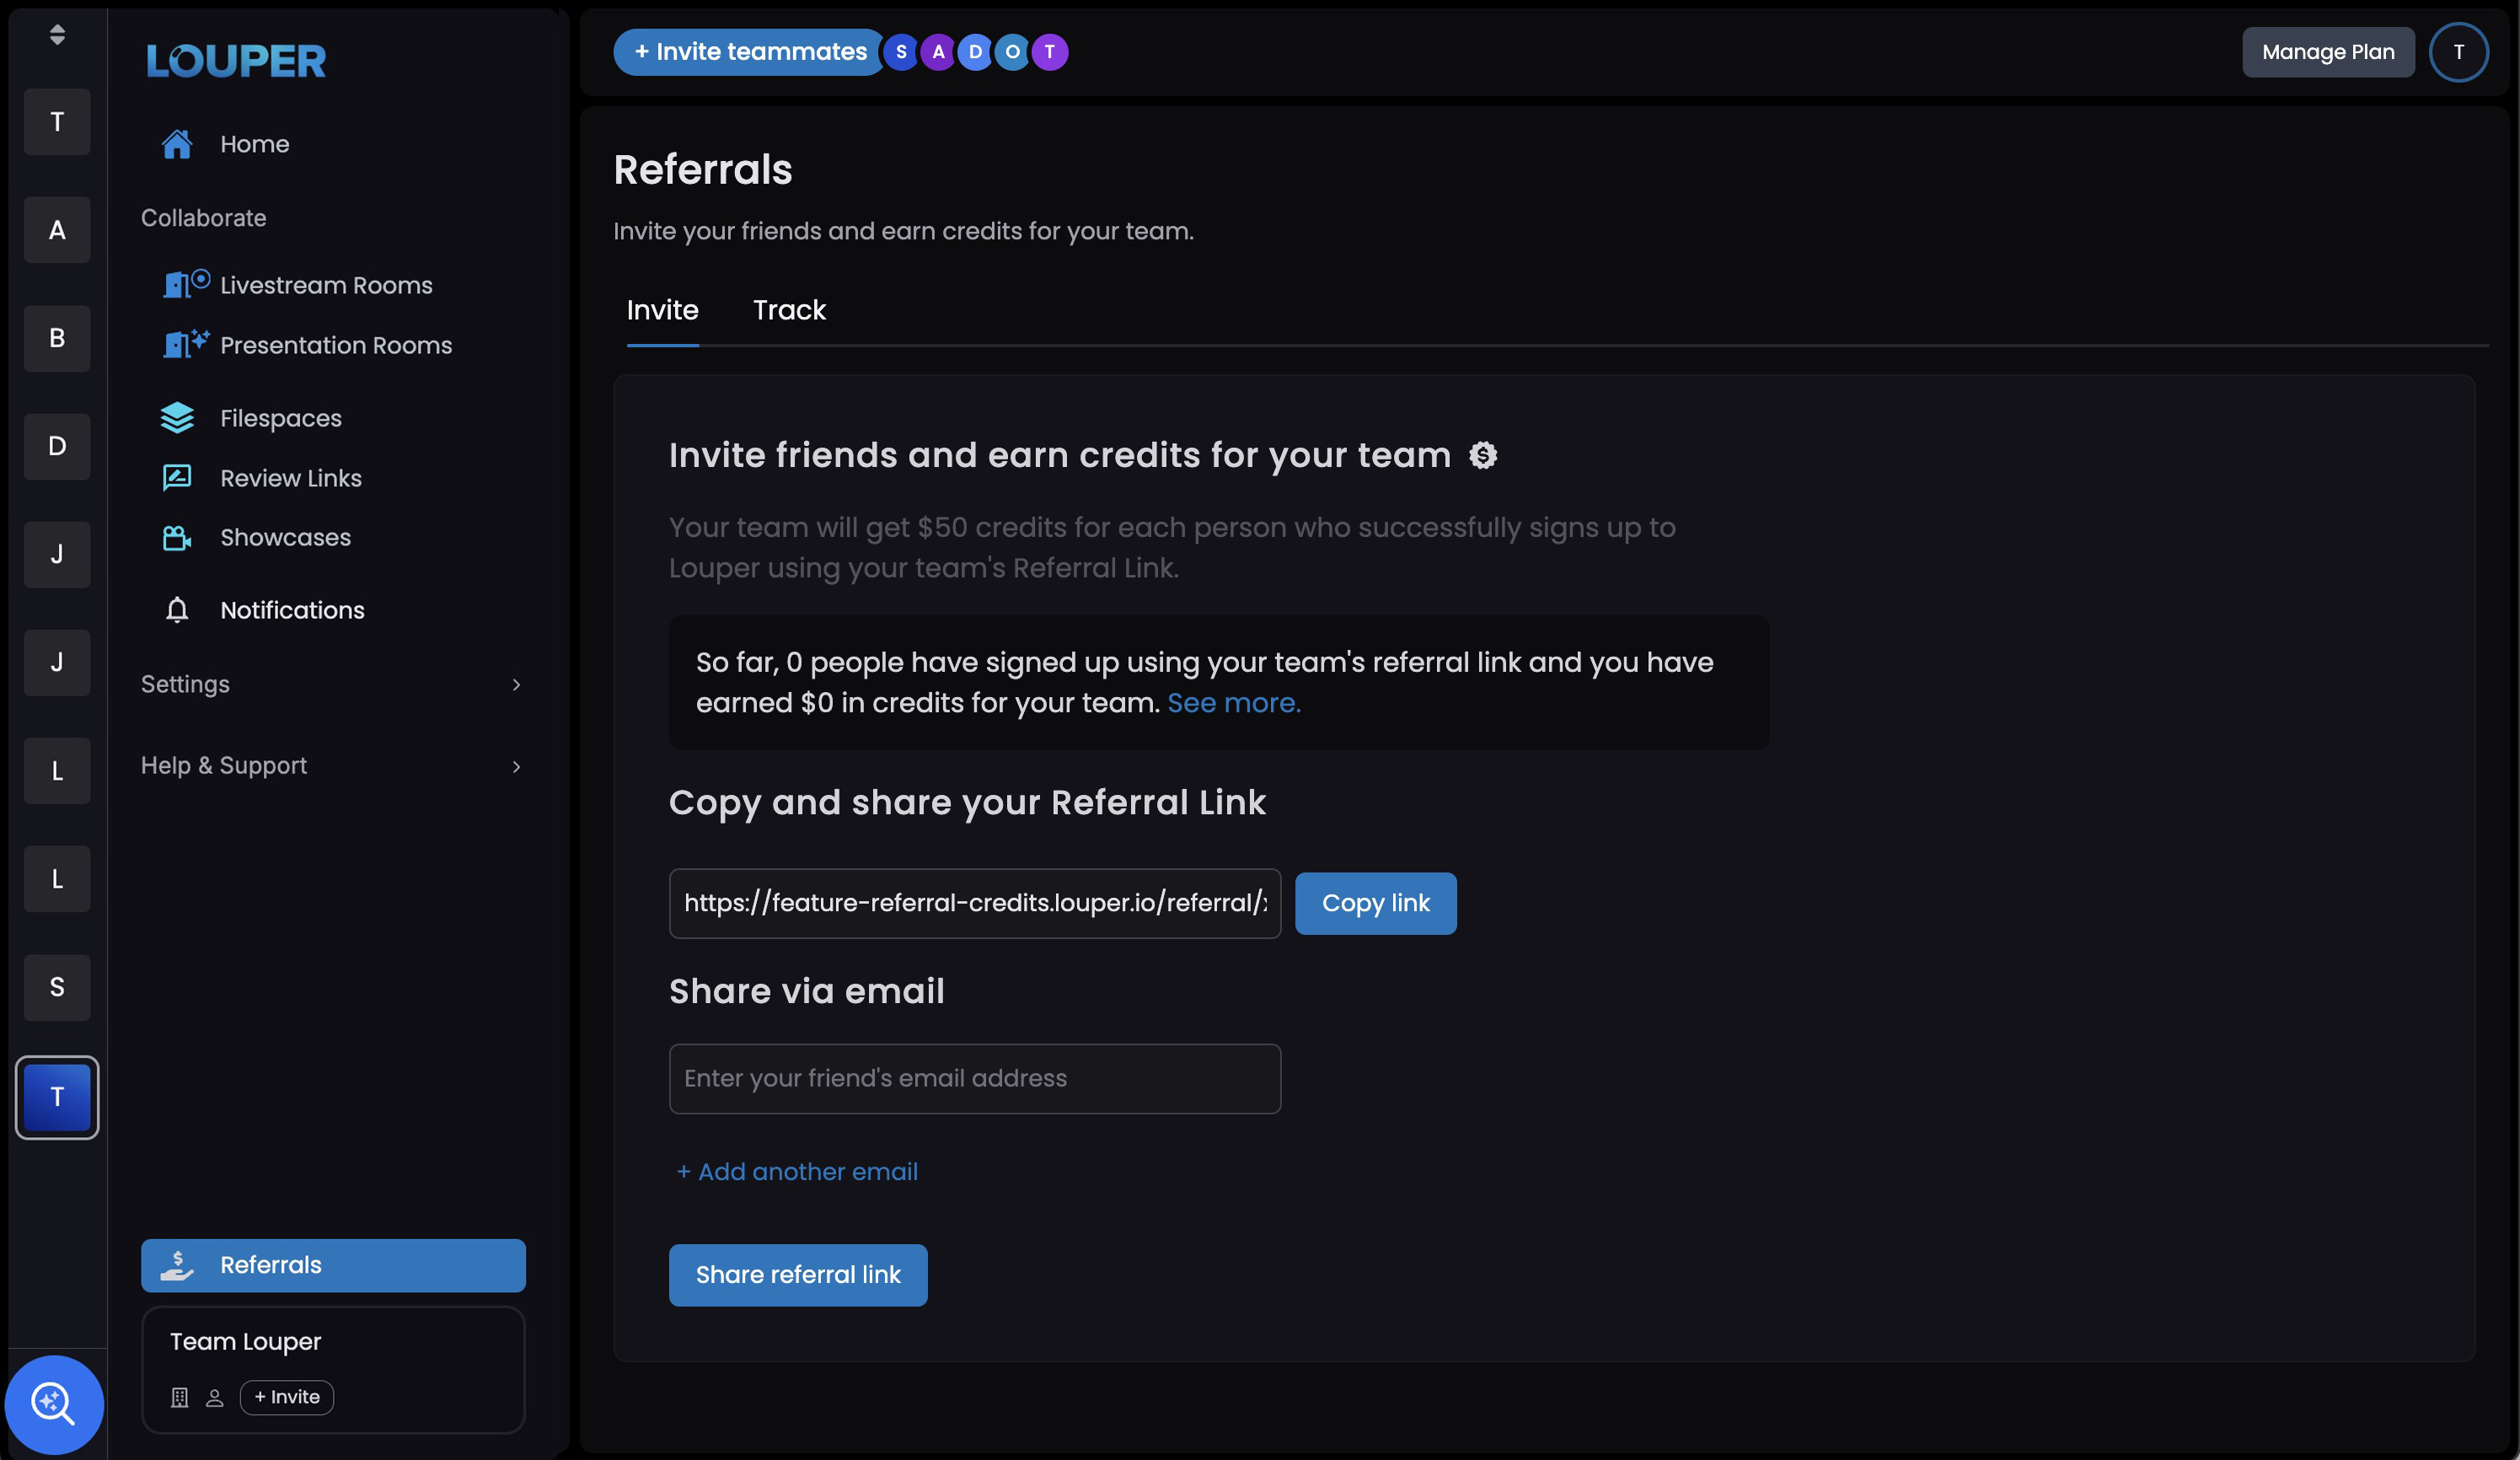Click the friend's email address input field
This screenshot has height=1460, width=2520.
[x=974, y=1078]
